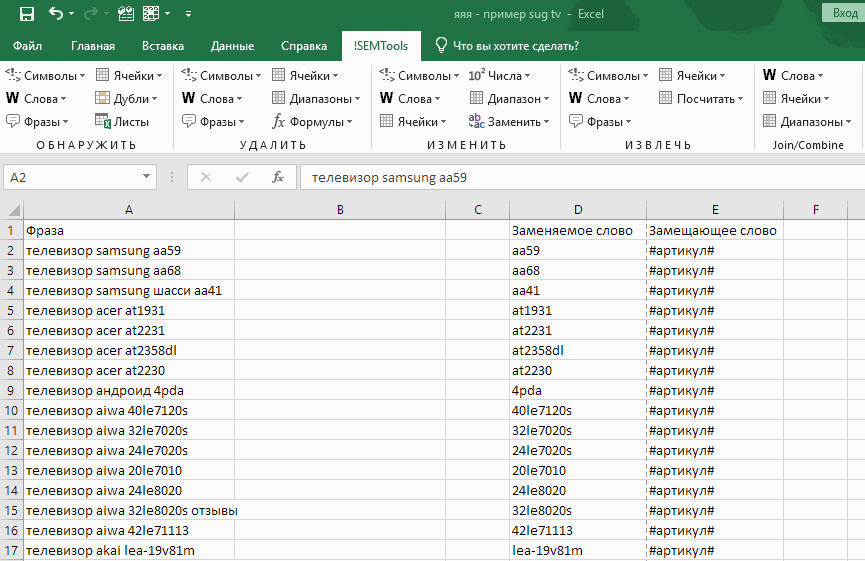Open Ячейки menu in ОБНАРУЖИТЬ group

tap(129, 76)
